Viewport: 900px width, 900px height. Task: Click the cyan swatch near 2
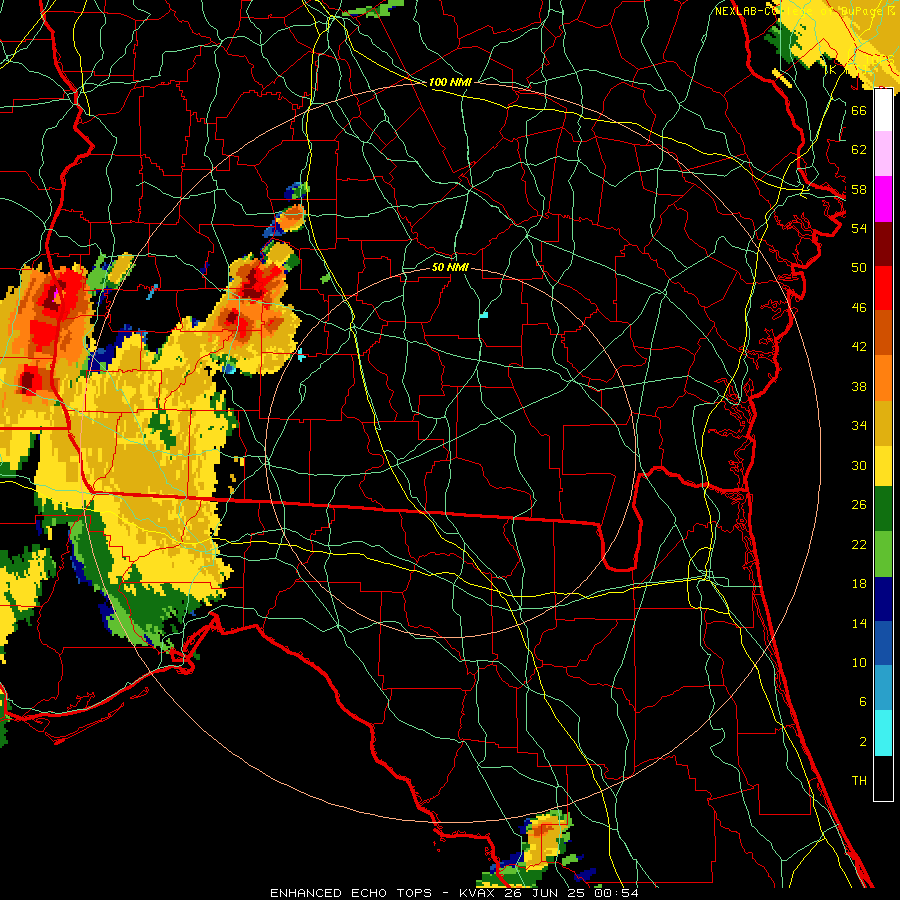coord(883,733)
